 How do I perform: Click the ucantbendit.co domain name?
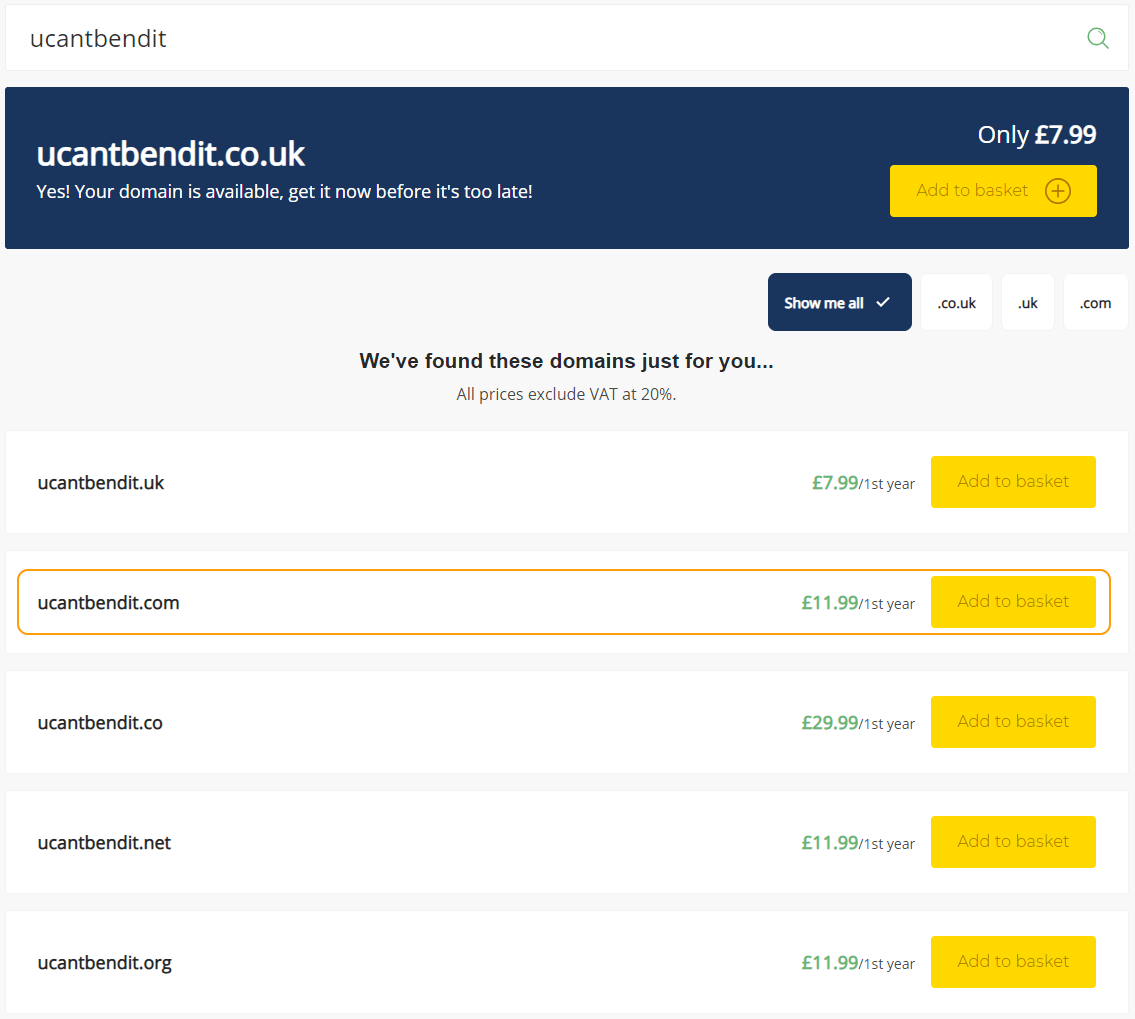click(x=100, y=723)
